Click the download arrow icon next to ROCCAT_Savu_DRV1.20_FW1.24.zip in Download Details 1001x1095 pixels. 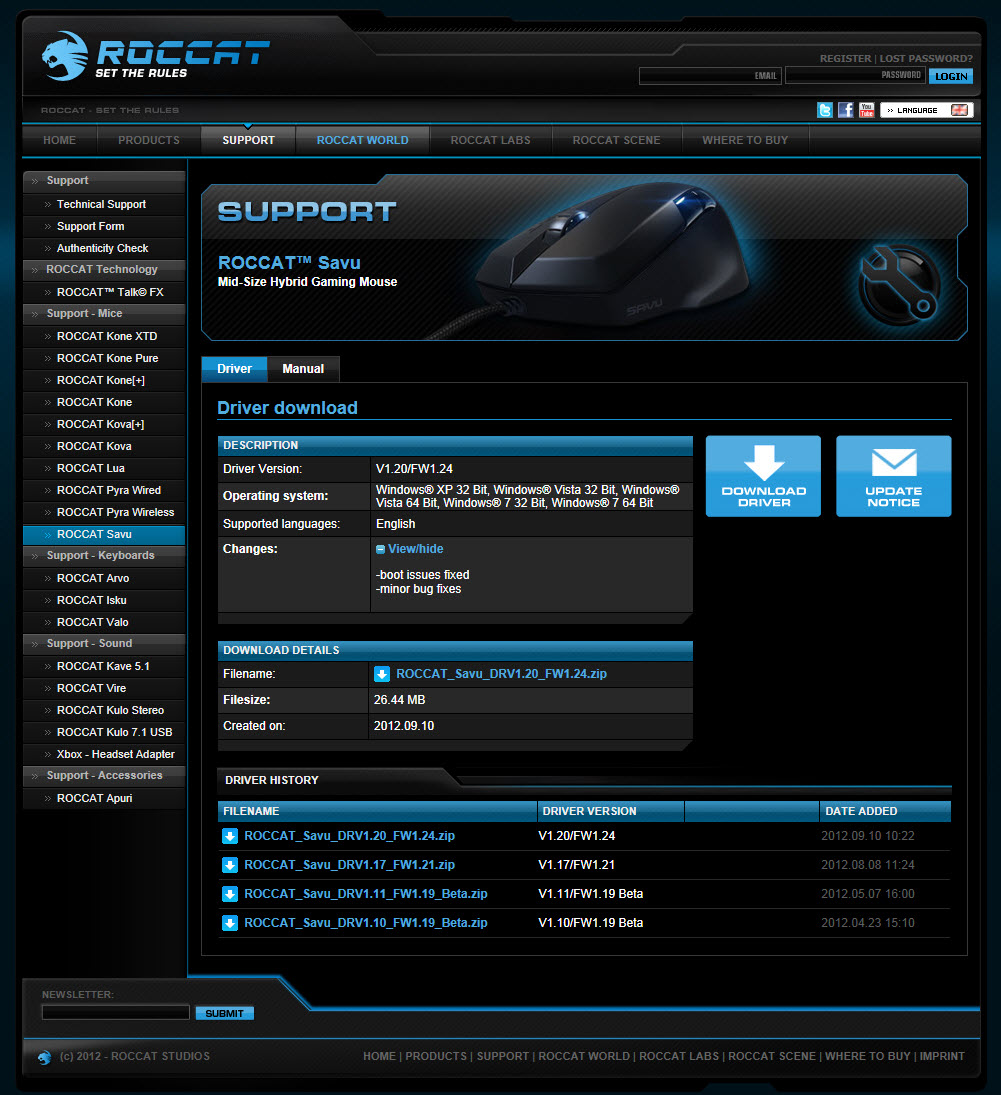pyautogui.click(x=382, y=674)
